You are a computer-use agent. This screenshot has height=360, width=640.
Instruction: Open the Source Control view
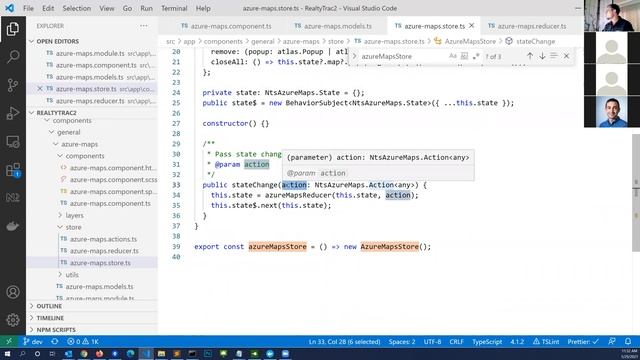click(x=13, y=85)
